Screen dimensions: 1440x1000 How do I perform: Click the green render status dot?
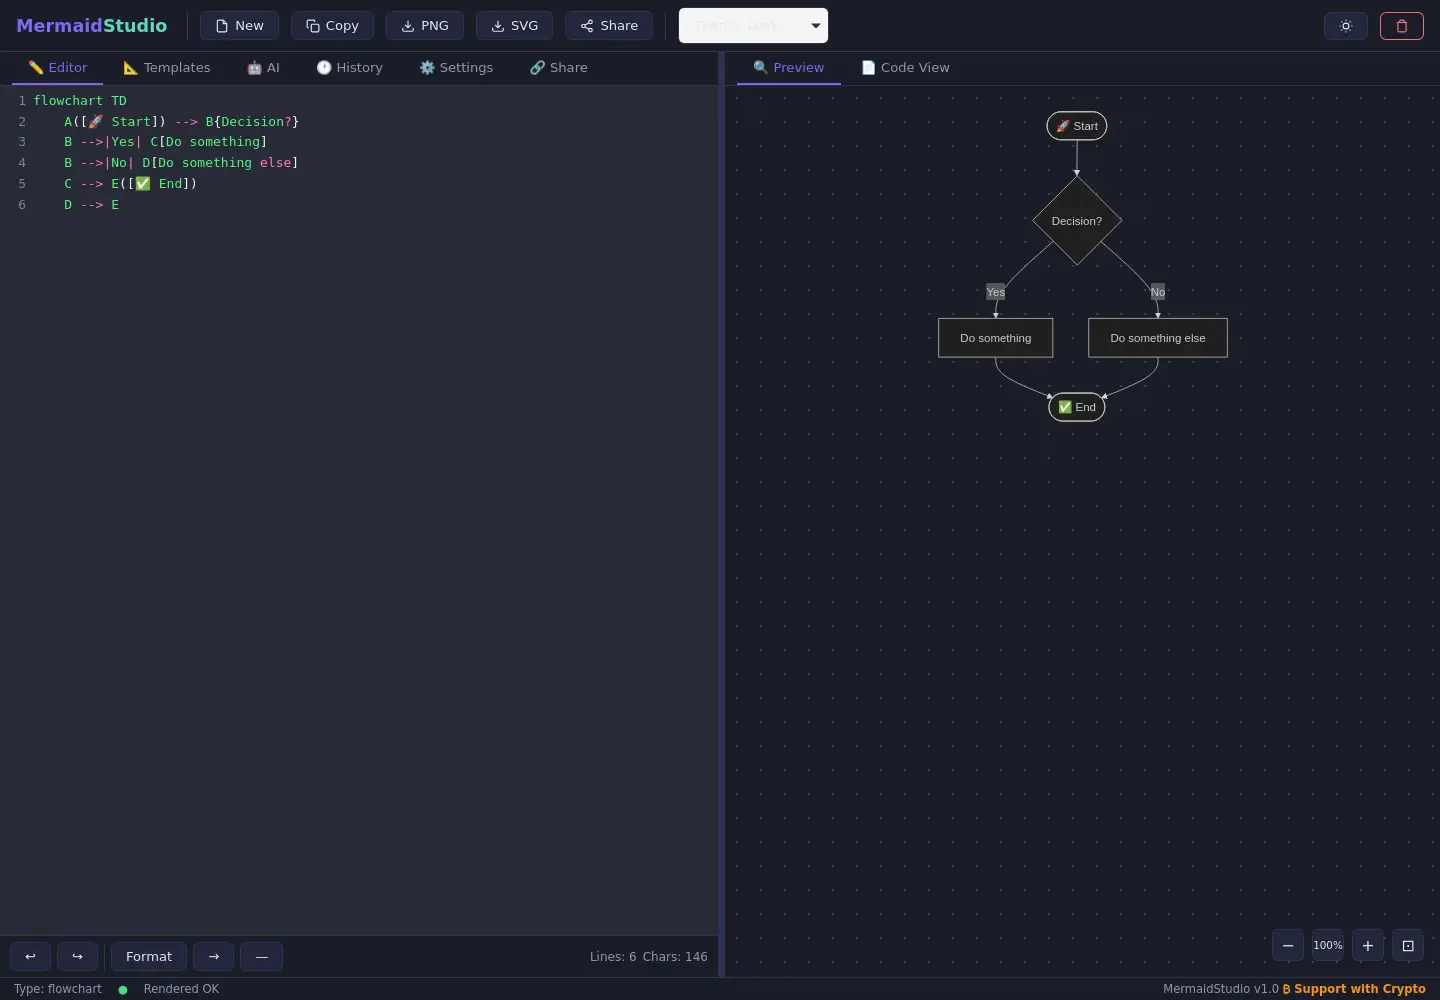click(x=123, y=990)
